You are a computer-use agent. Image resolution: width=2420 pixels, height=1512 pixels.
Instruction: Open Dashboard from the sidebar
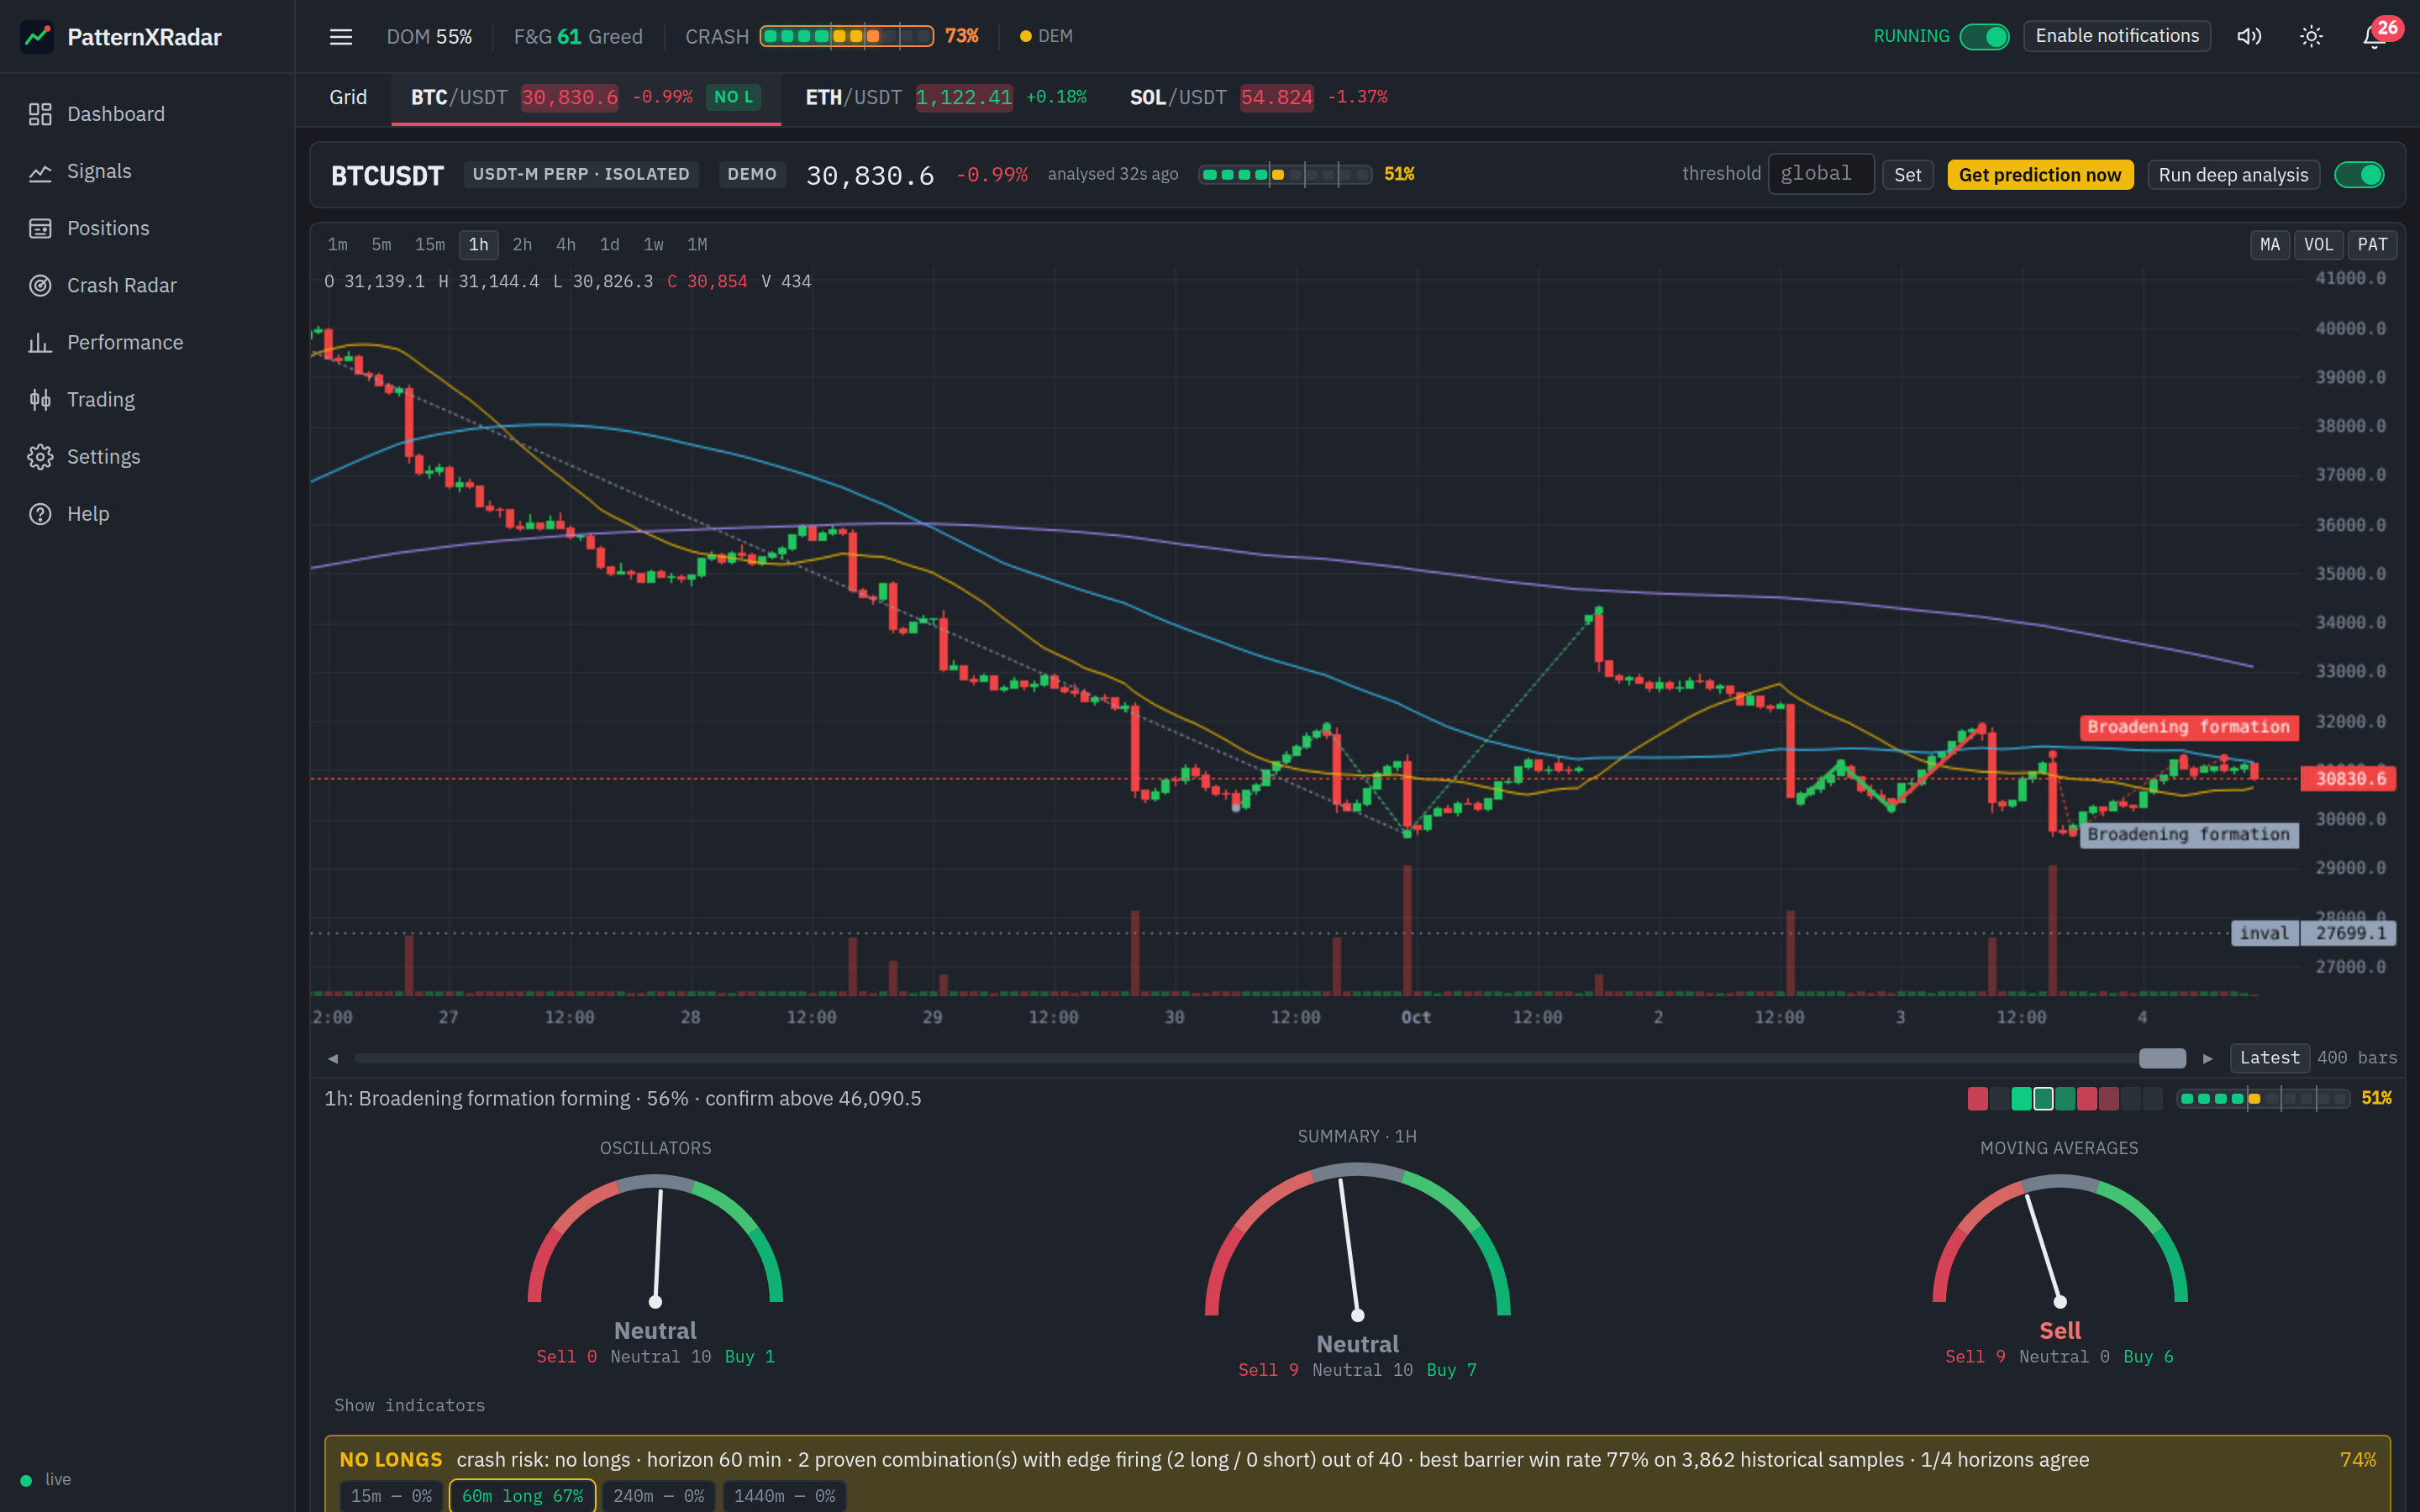(x=147, y=114)
